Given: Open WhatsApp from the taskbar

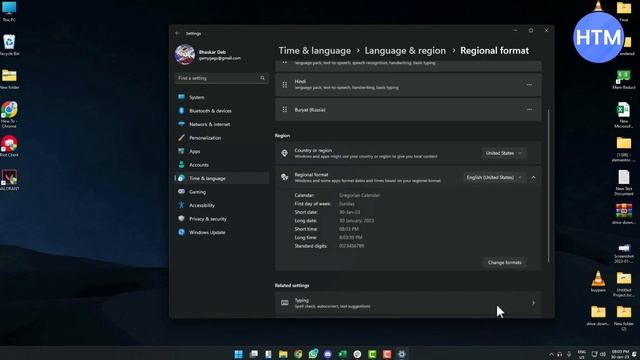Looking at the screenshot, I should (313, 354).
